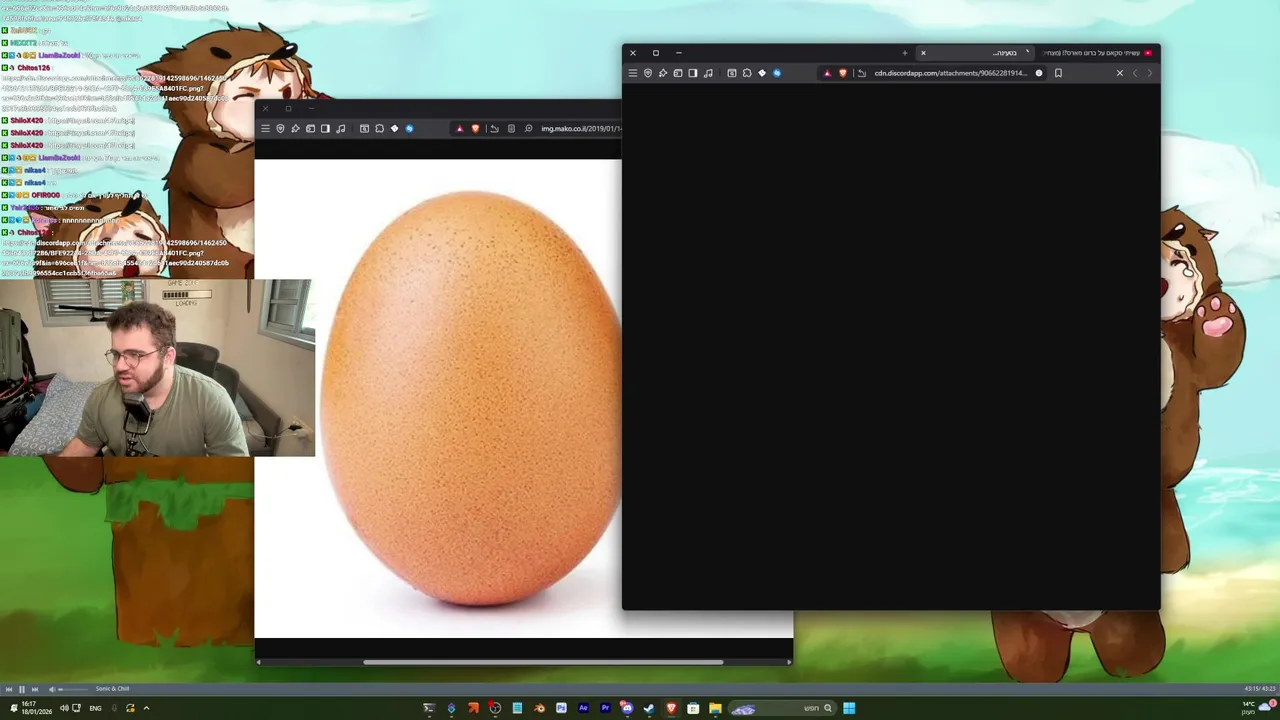Open Brave browser from taskbar
The image size is (1280, 720).
(671, 708)
